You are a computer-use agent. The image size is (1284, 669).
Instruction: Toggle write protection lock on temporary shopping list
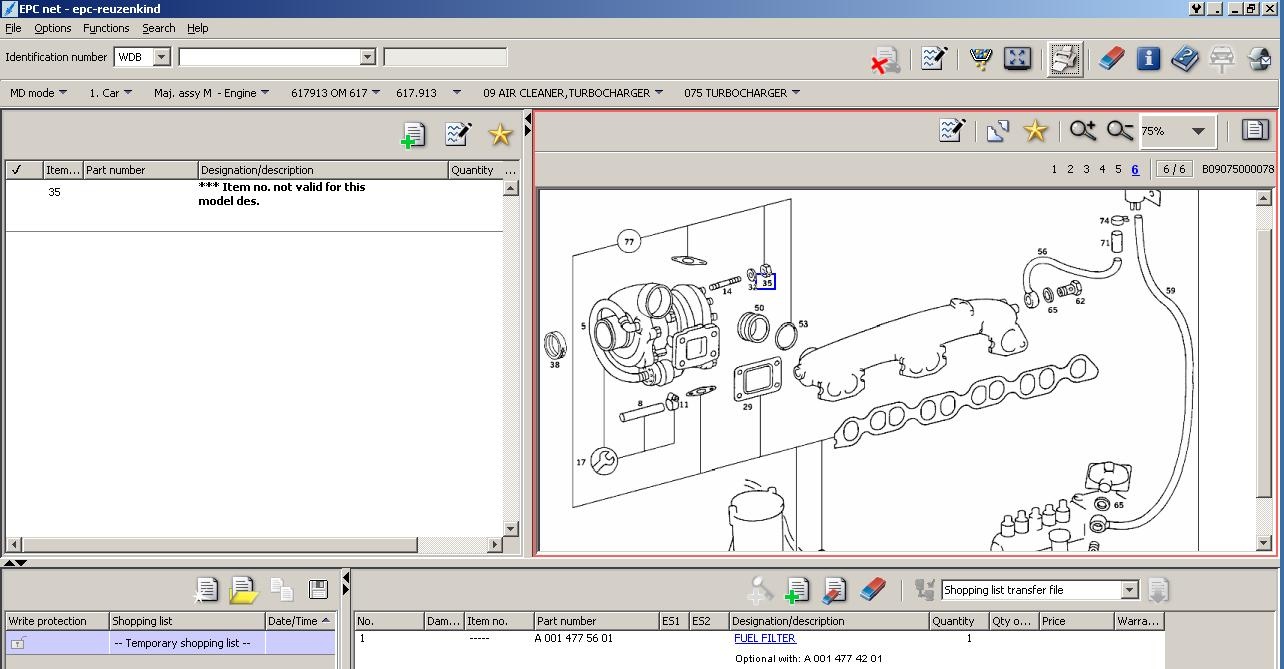[x=18, y=643]
